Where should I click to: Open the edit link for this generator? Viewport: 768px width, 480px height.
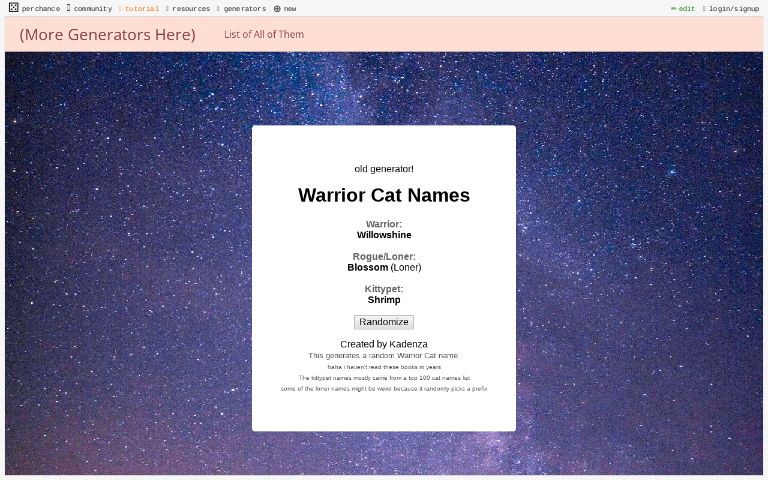(686, 9)
